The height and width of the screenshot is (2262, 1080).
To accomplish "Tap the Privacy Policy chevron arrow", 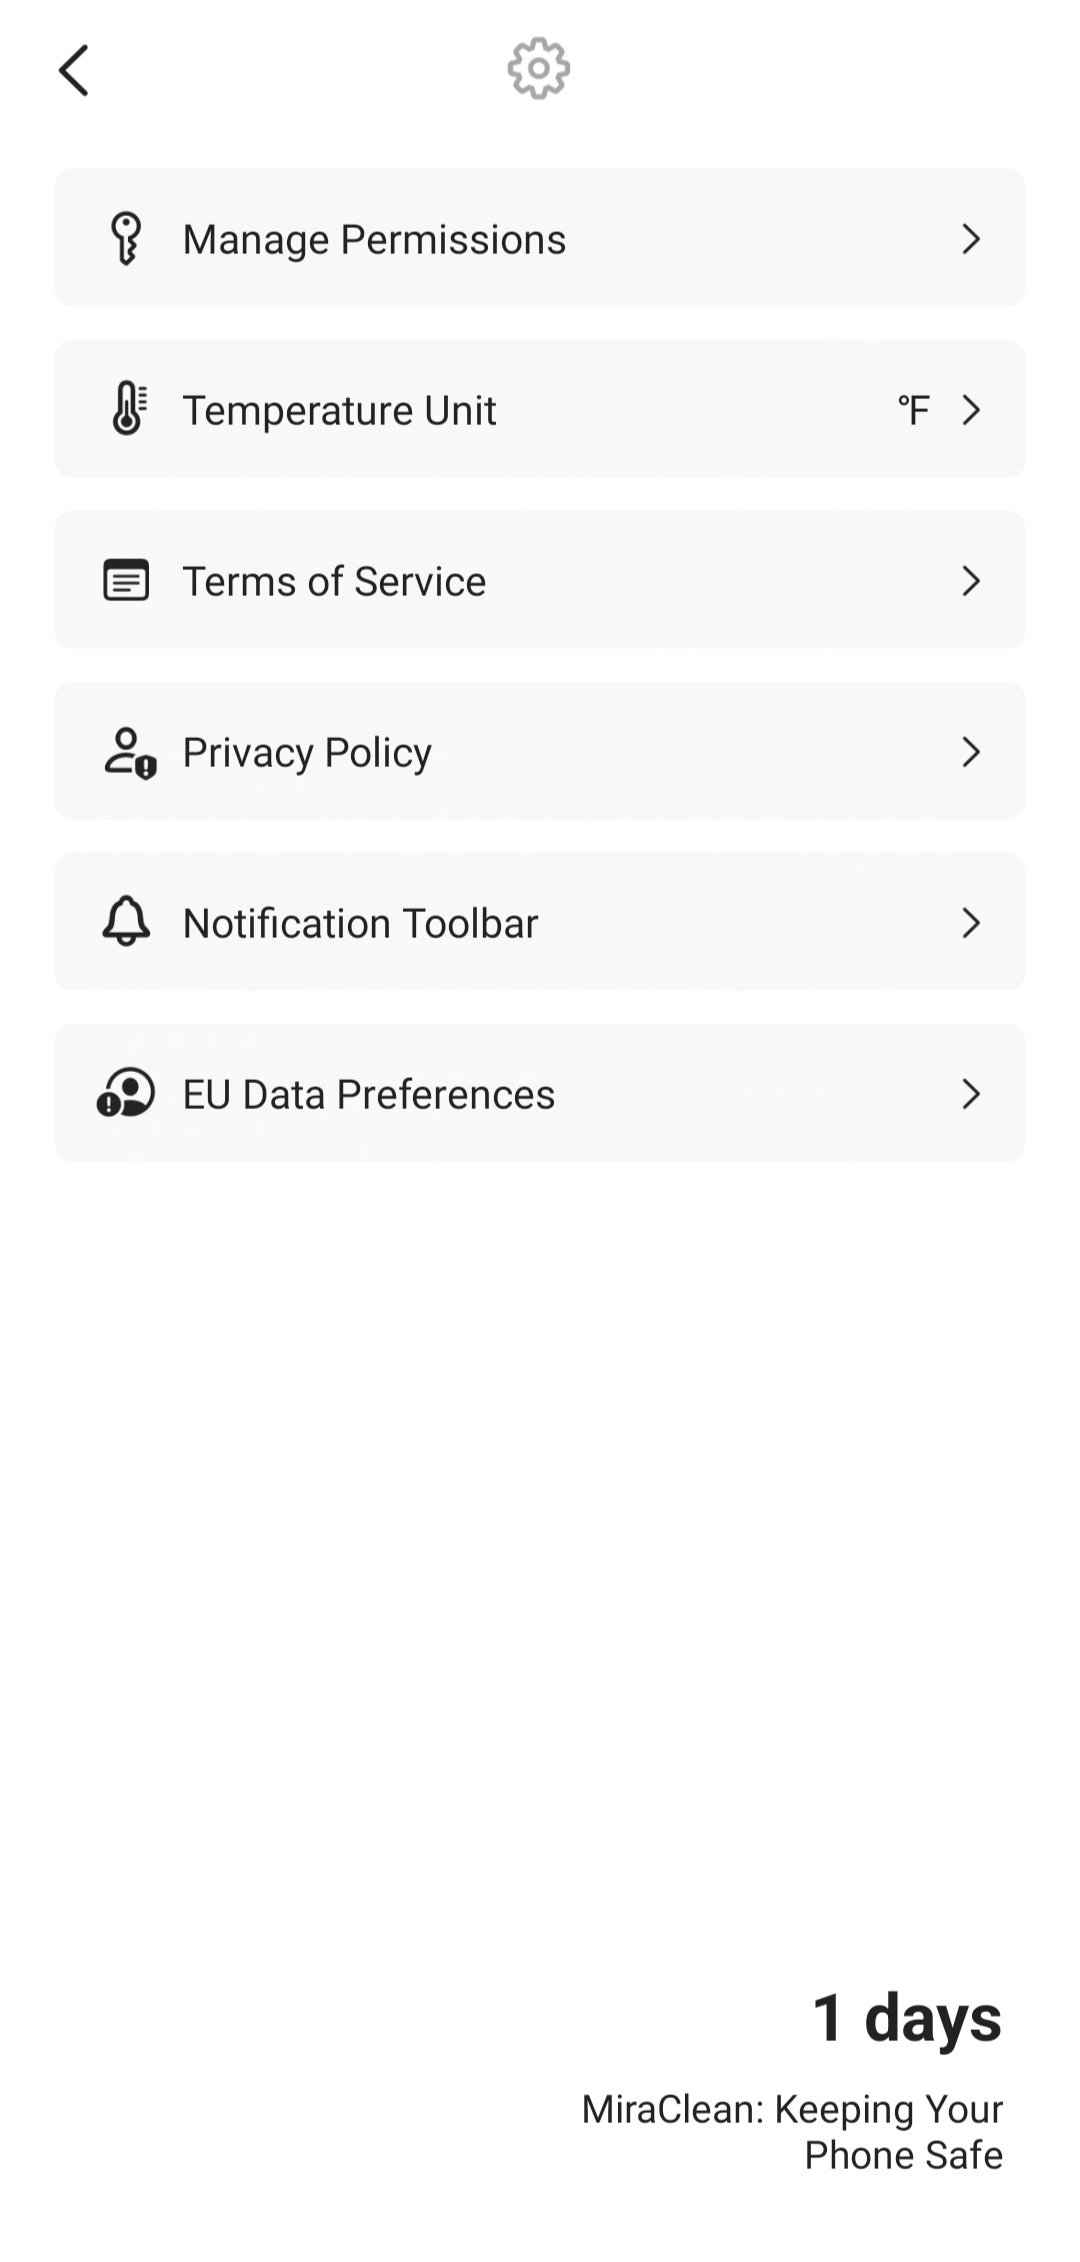I will (970, 752).
